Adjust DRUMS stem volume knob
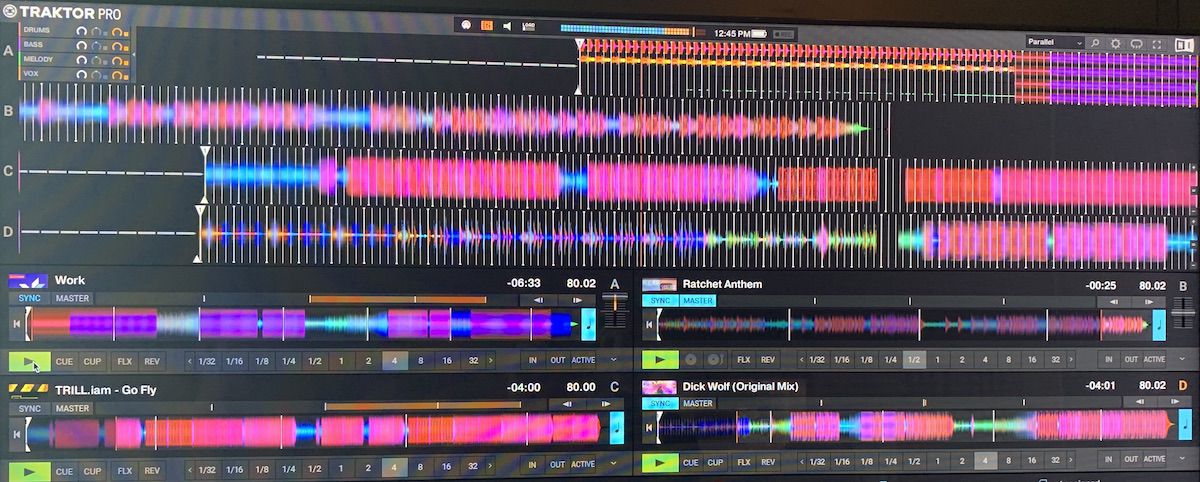 (83, 30)
